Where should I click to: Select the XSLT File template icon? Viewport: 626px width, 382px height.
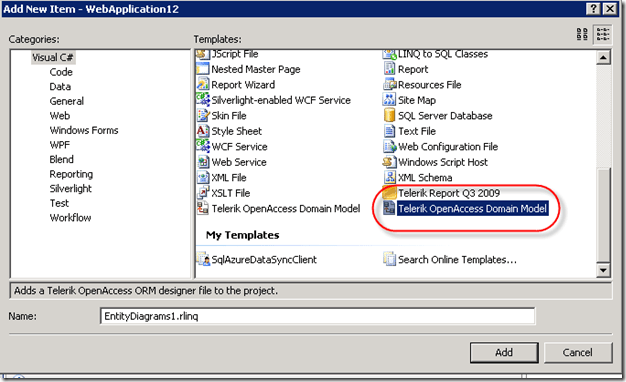[x=203, y=193]
